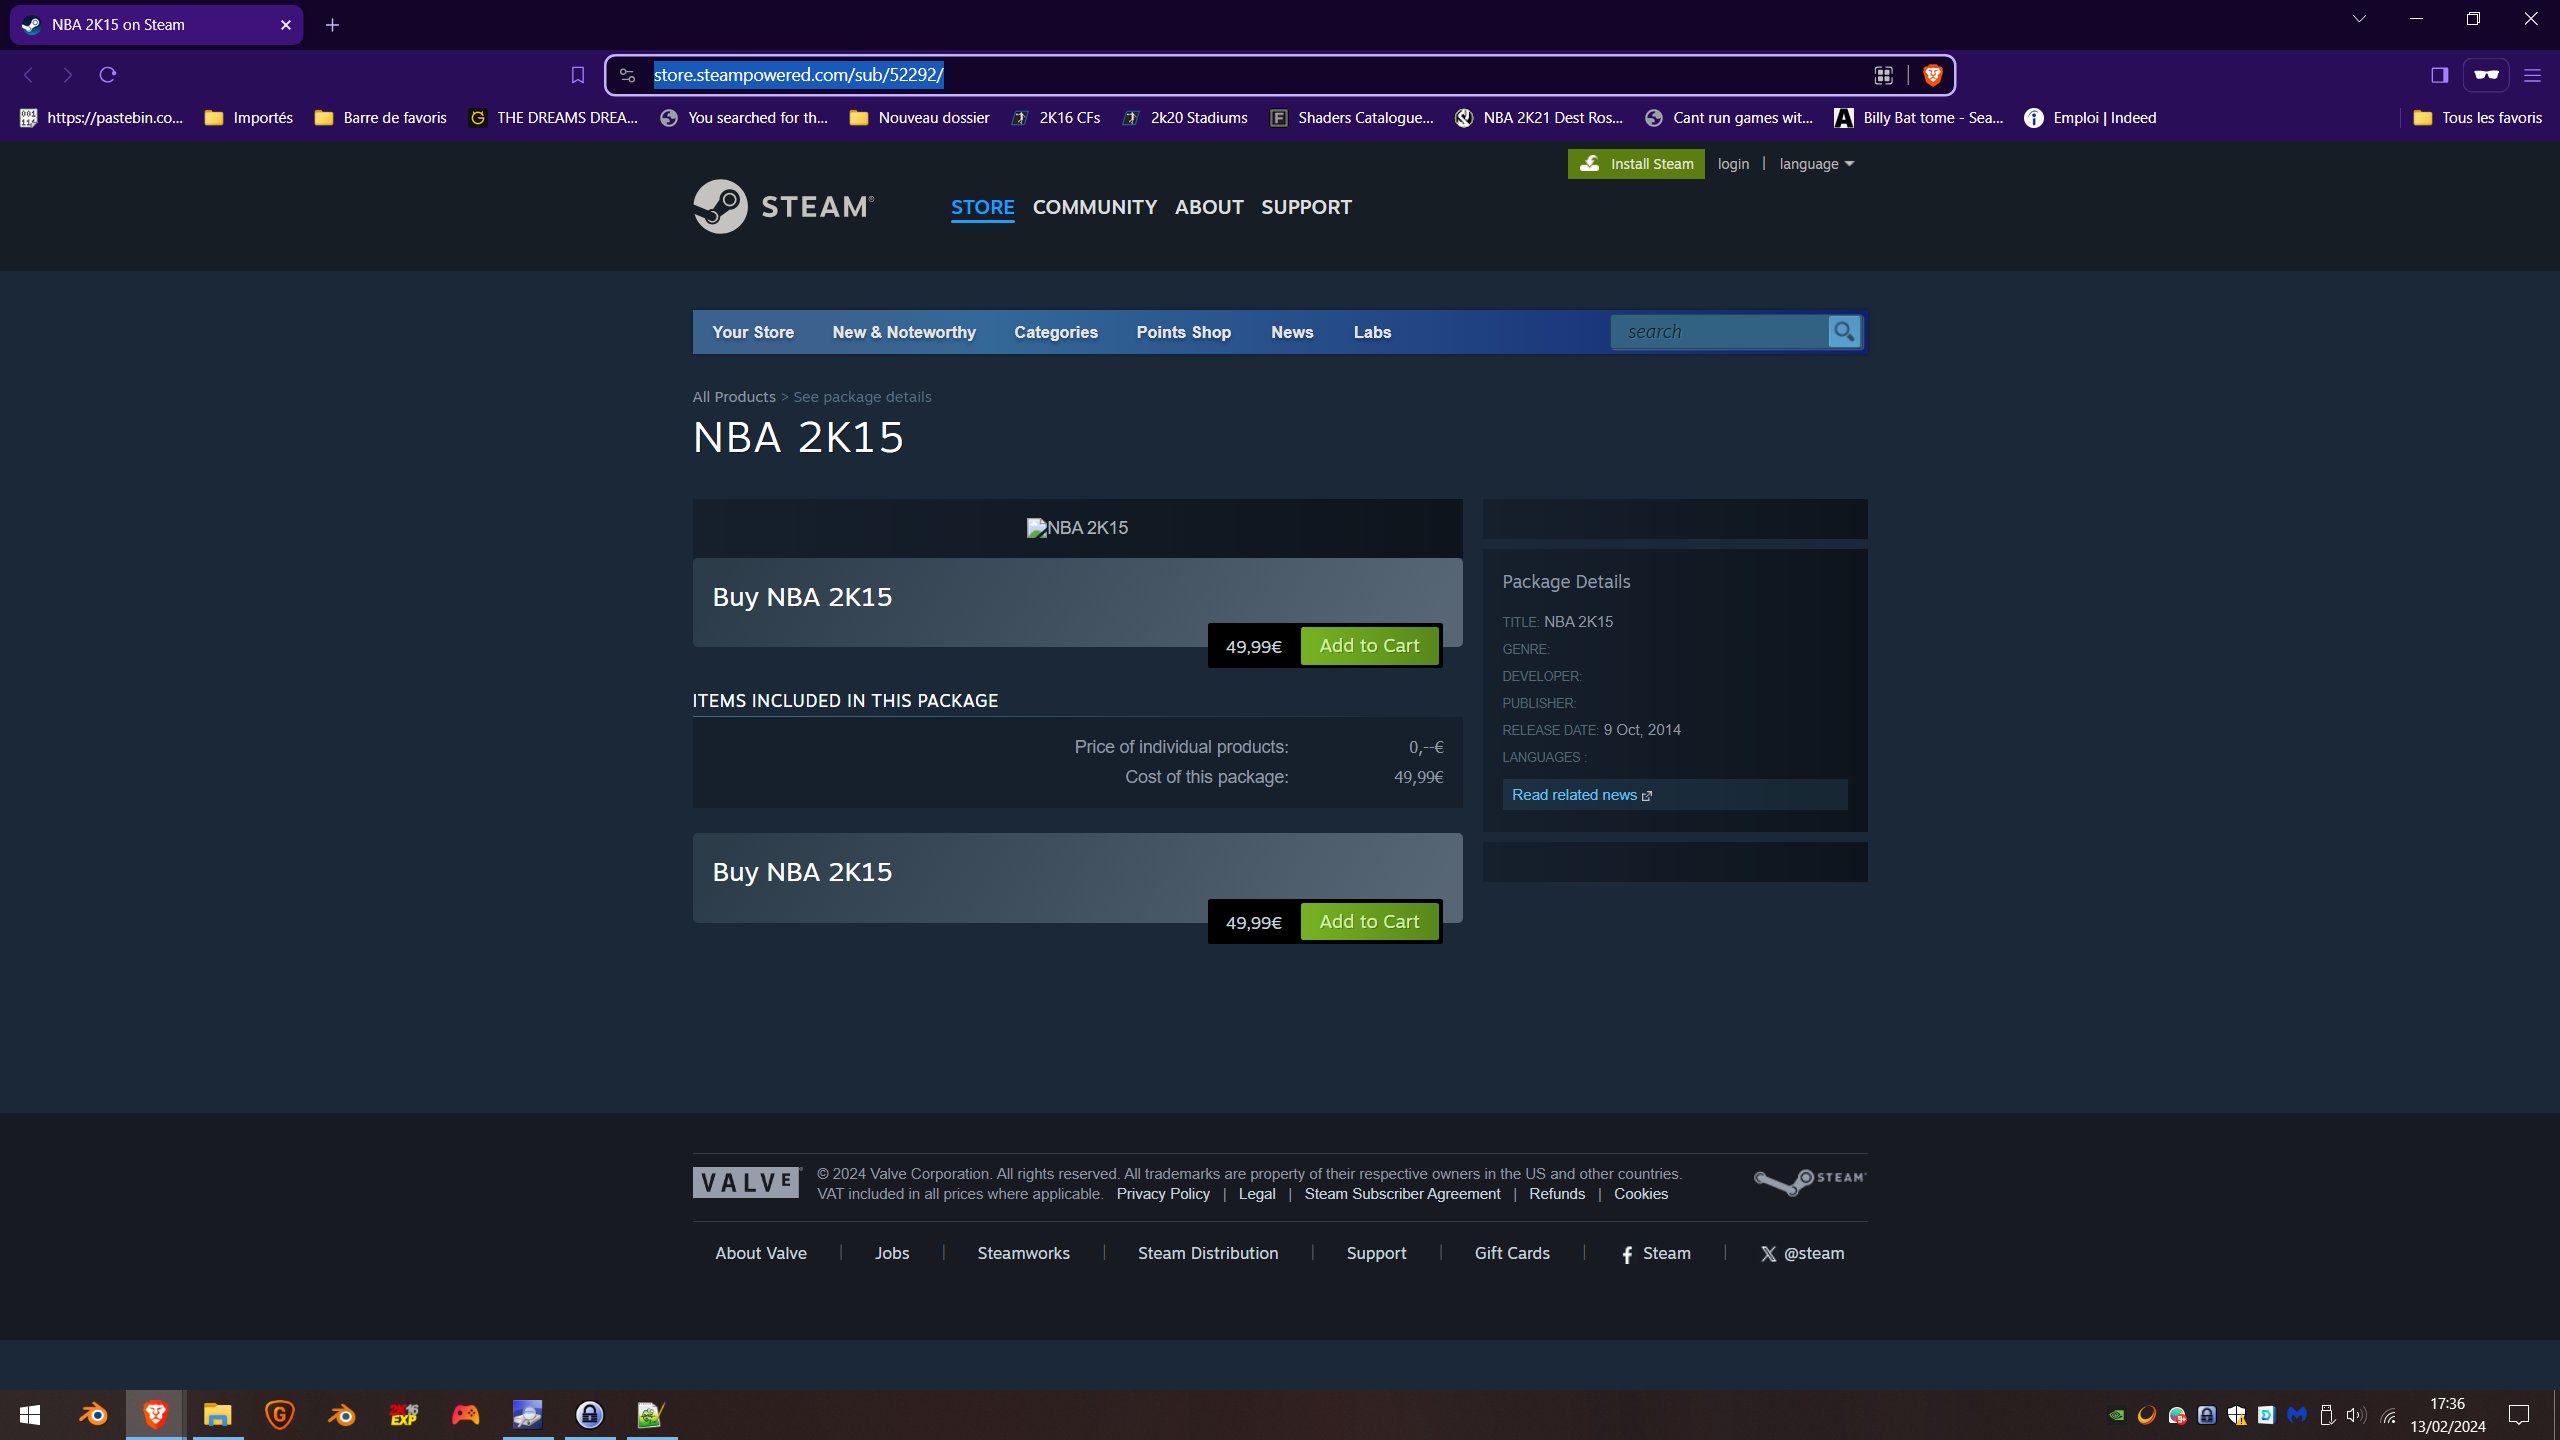This screenshot has width=2560, height=1440.
Task: Click the browser address bar URL
Action: click(798, 75)
